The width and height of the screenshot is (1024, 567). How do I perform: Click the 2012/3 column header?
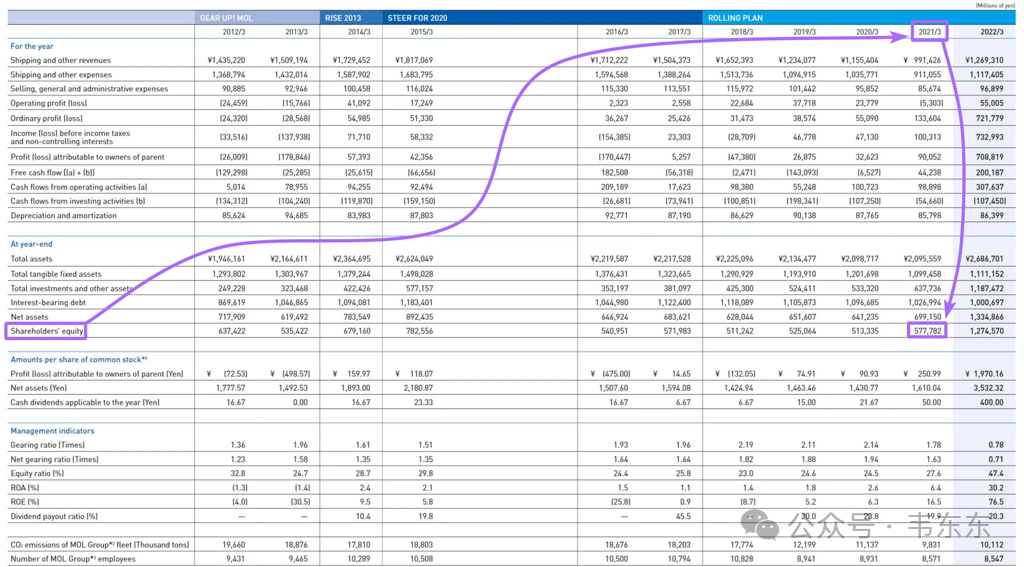pos(234,32)
